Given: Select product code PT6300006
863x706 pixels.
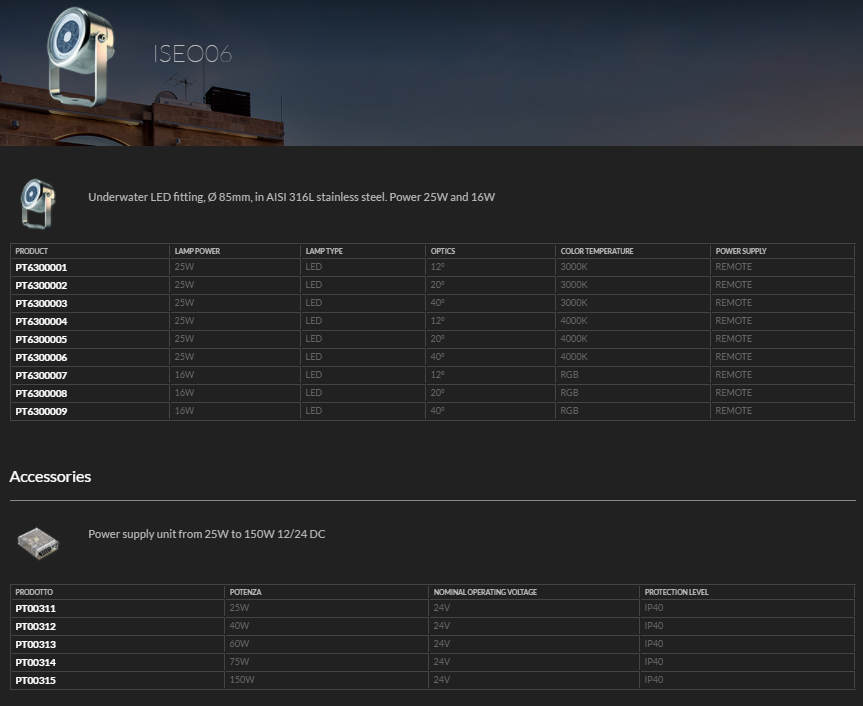Looking at the screenshot, I should click(41, 358).
